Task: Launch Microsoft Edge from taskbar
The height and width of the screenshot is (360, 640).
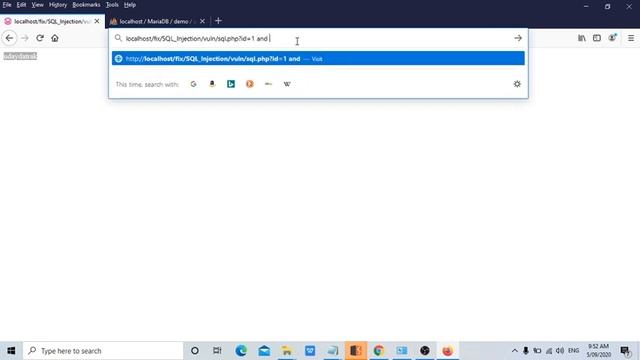Action: point(241,351)
